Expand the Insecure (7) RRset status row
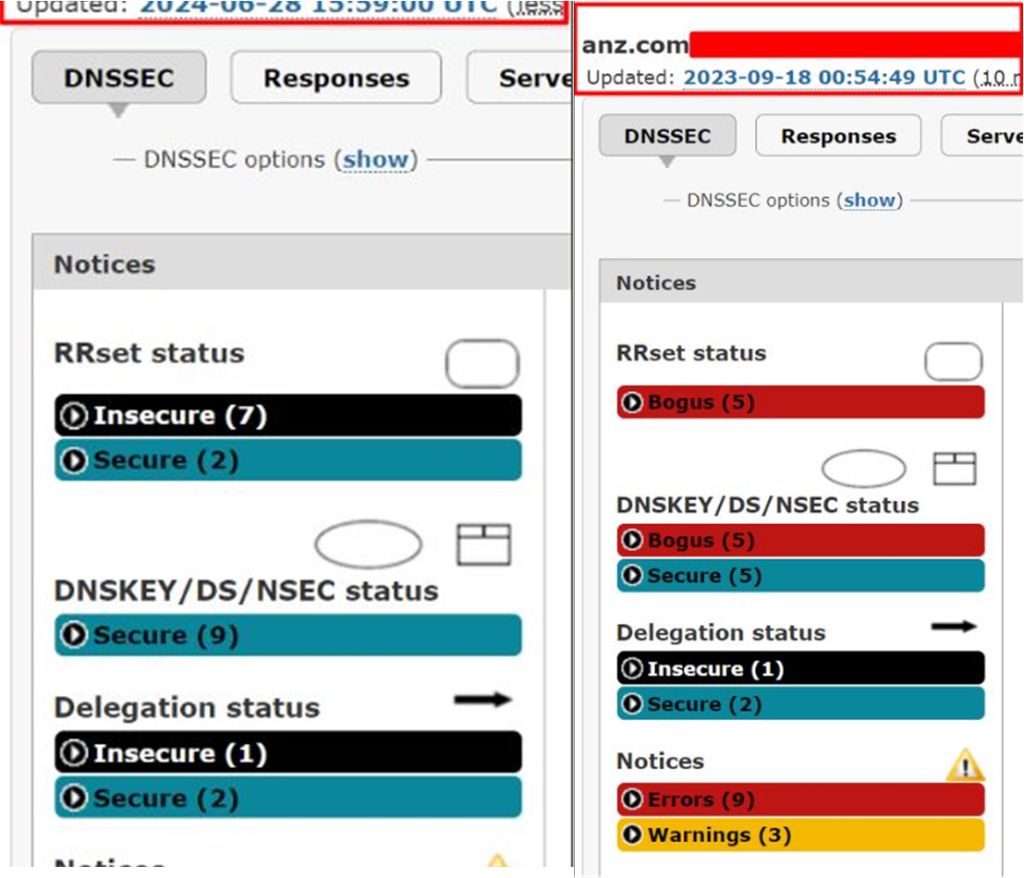The image size is (1024, 878). [x=74, y=416]
